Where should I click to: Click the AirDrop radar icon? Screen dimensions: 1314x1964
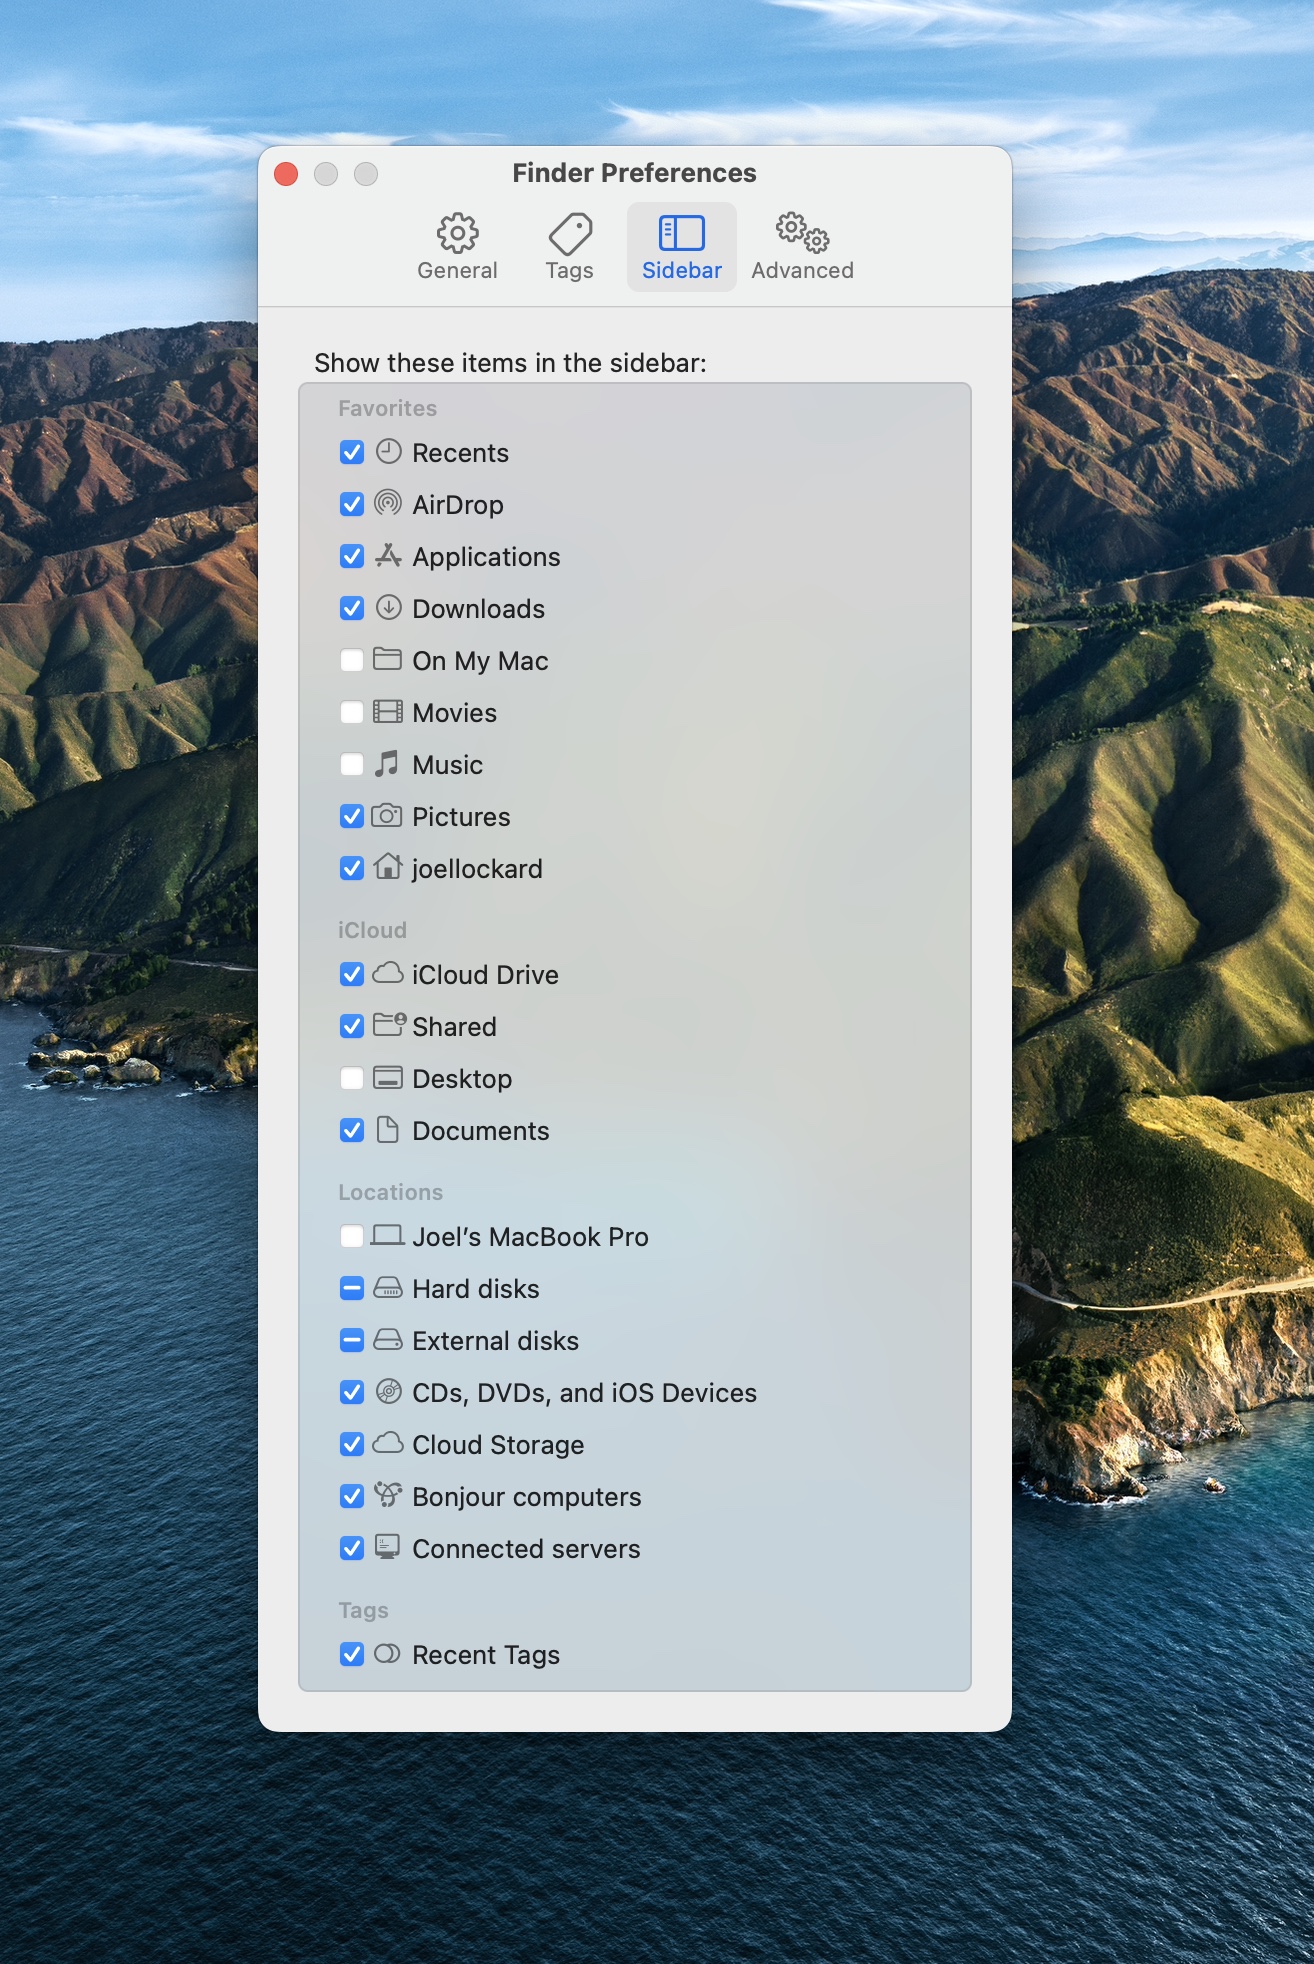point(388,504)
